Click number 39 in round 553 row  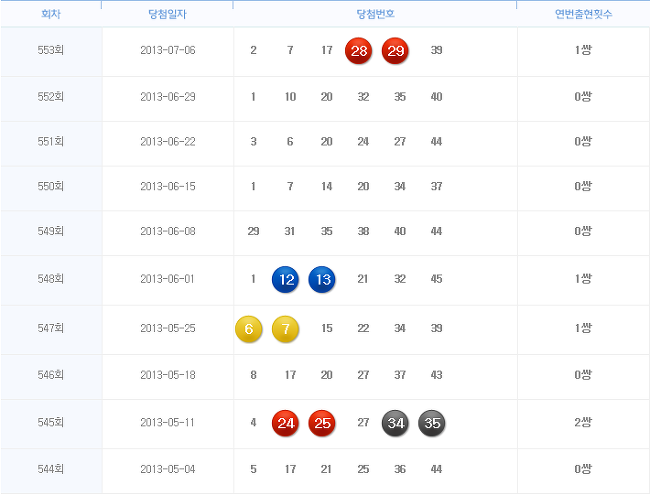[436, 50]
